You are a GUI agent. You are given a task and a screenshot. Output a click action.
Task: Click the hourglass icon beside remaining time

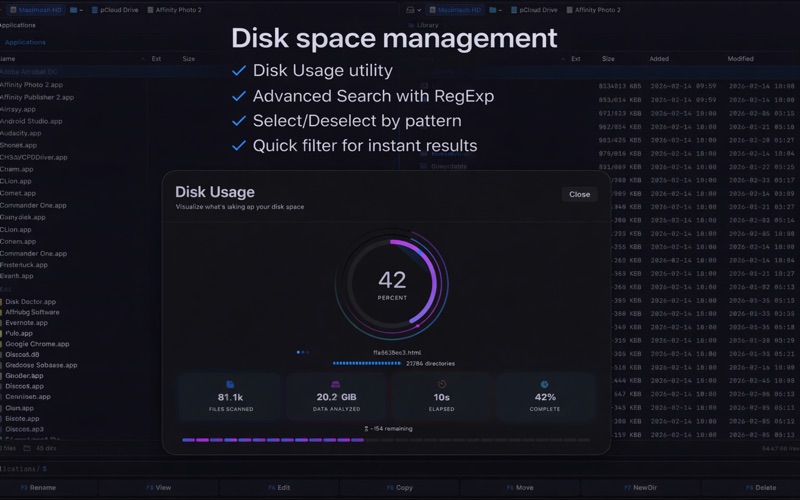(x=366, y=429)
